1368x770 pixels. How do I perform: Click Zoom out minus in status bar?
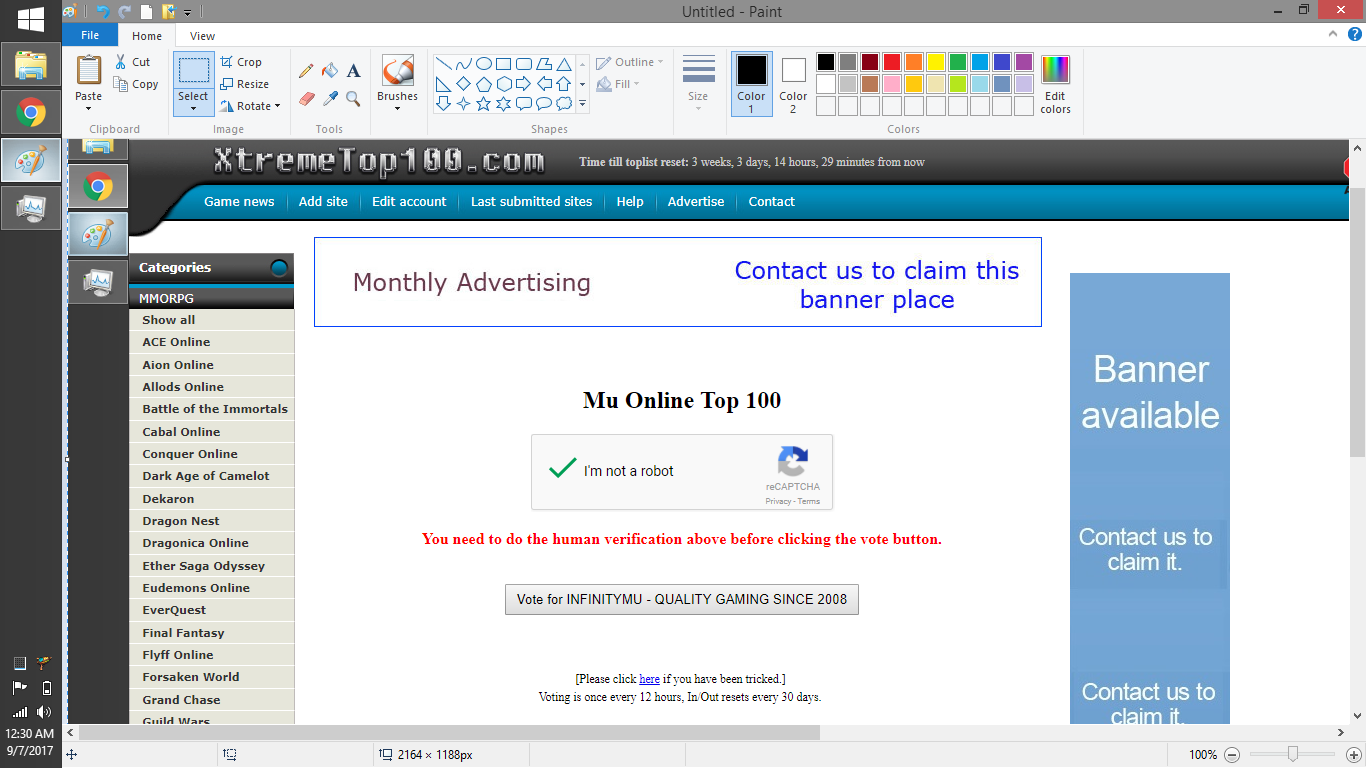(x=1232, y=755)
